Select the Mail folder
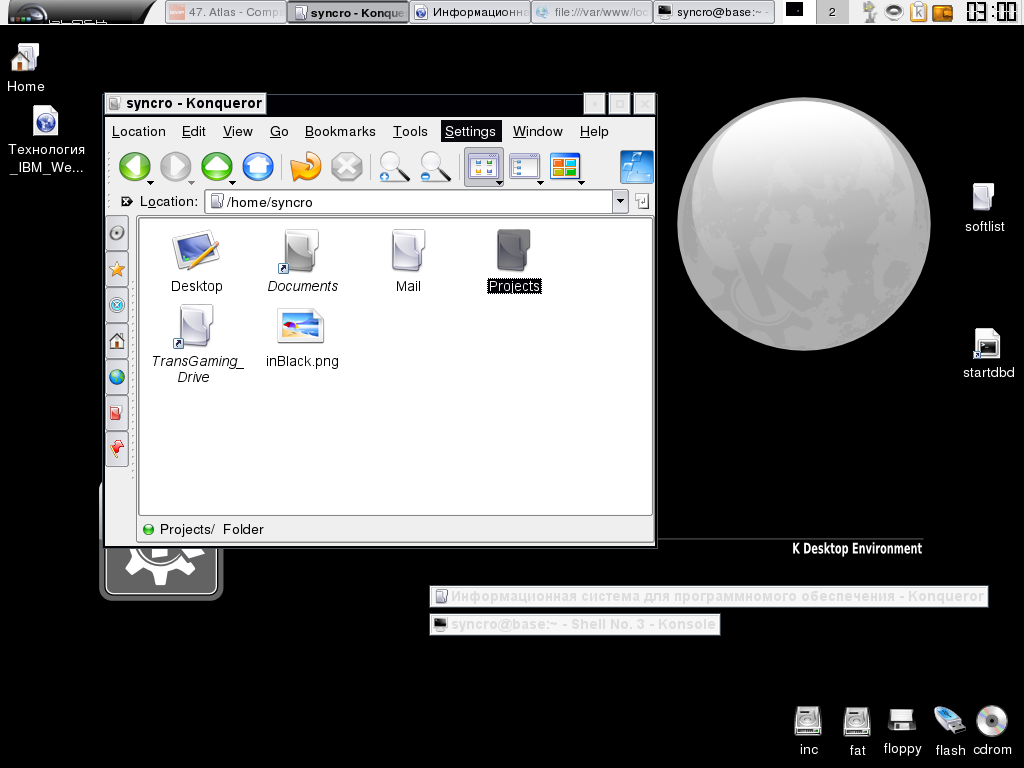The width and height of the screenshot is (1024, 768). point(408,261)
